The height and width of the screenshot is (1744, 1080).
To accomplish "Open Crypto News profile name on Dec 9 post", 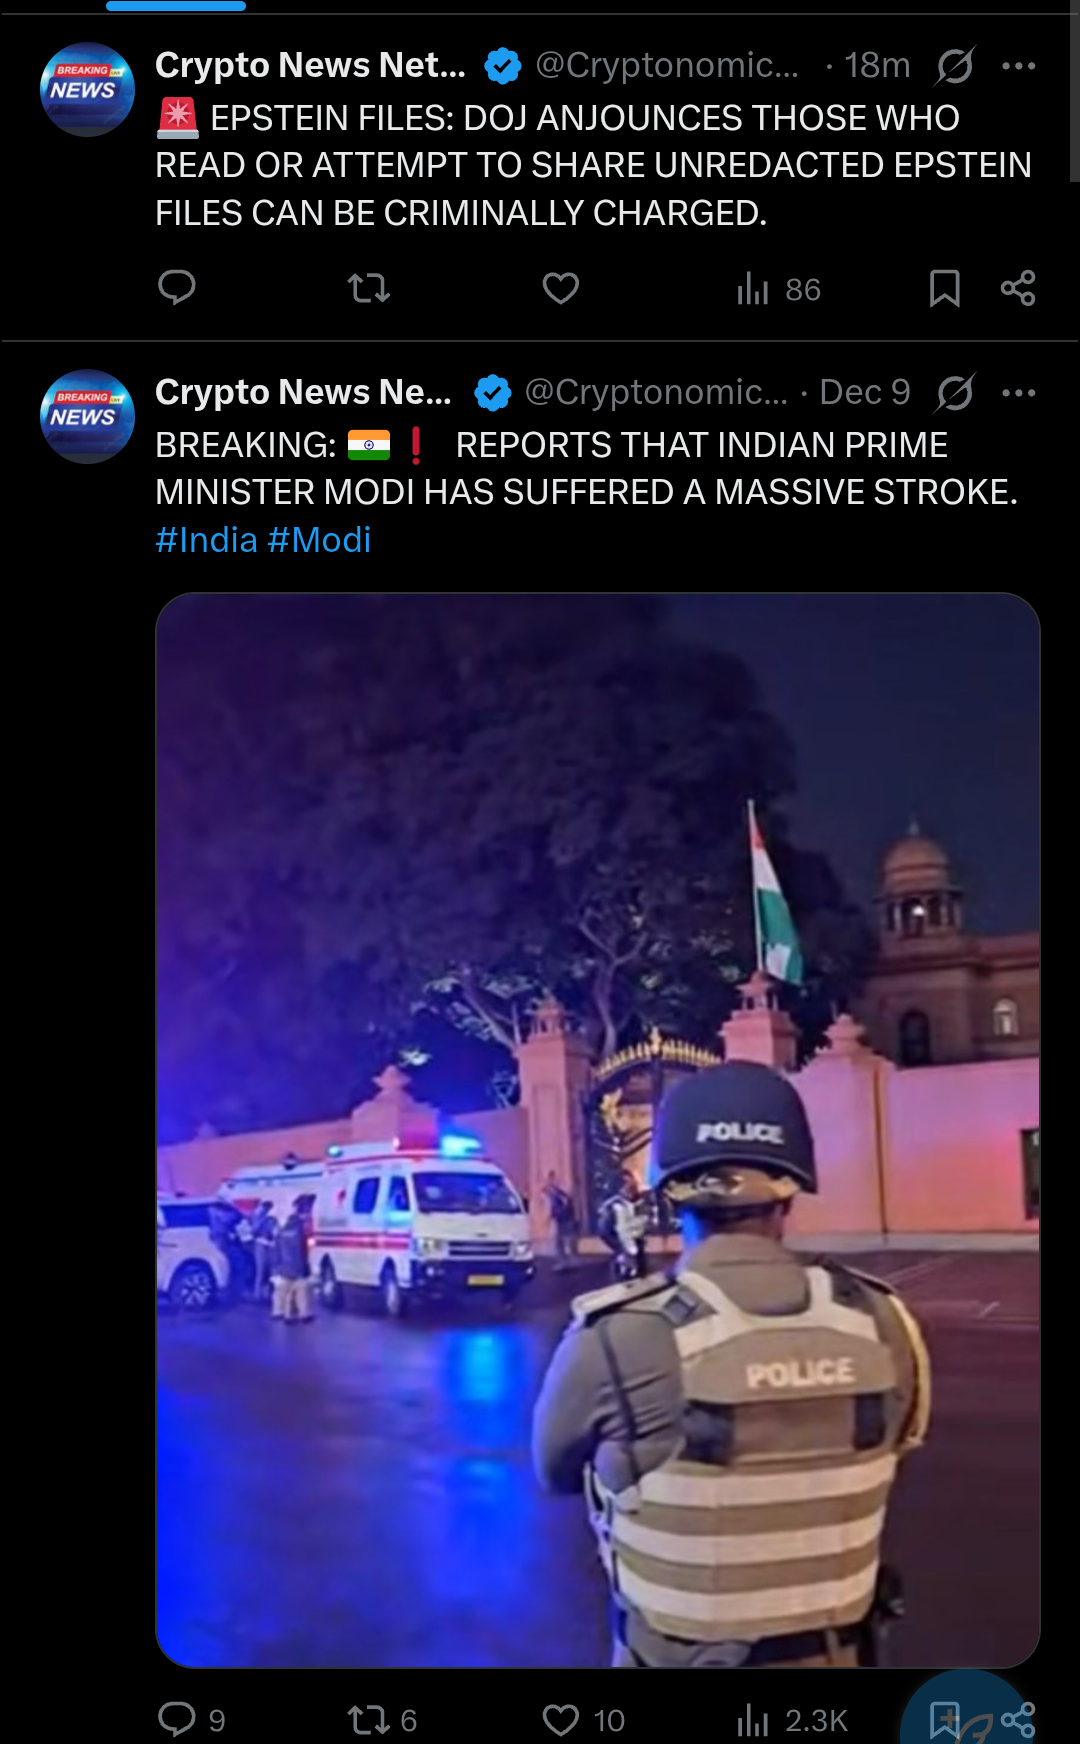I will coord(303,392).
